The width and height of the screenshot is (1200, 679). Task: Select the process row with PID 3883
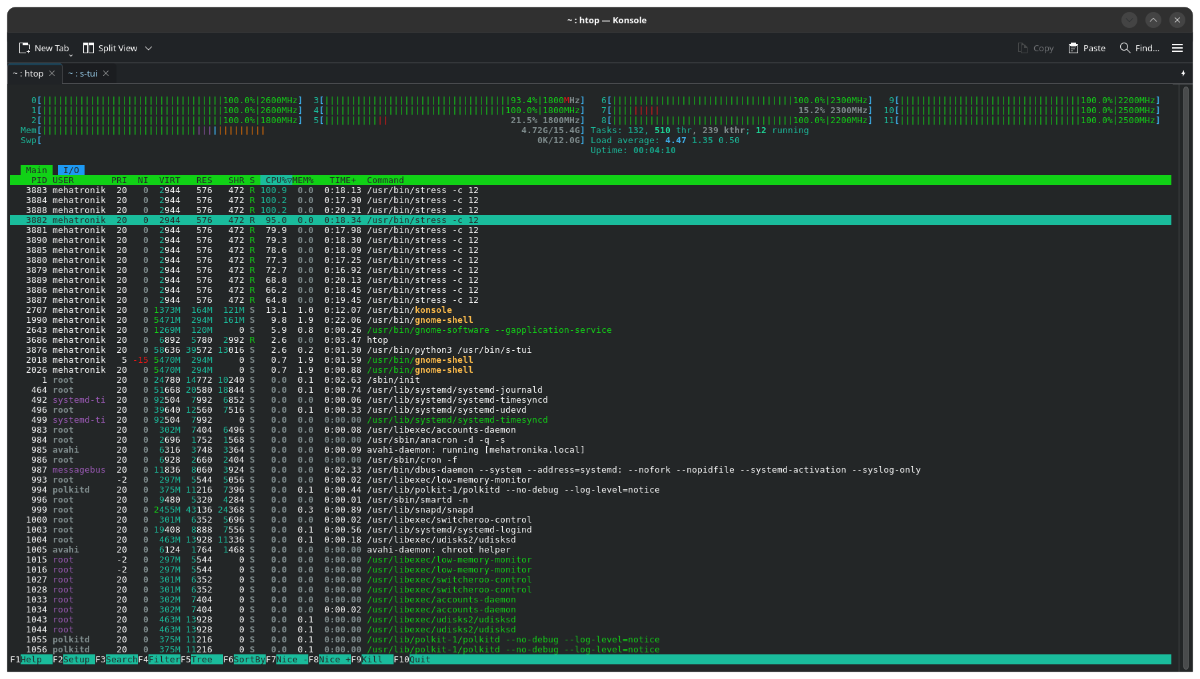point(590,190)
